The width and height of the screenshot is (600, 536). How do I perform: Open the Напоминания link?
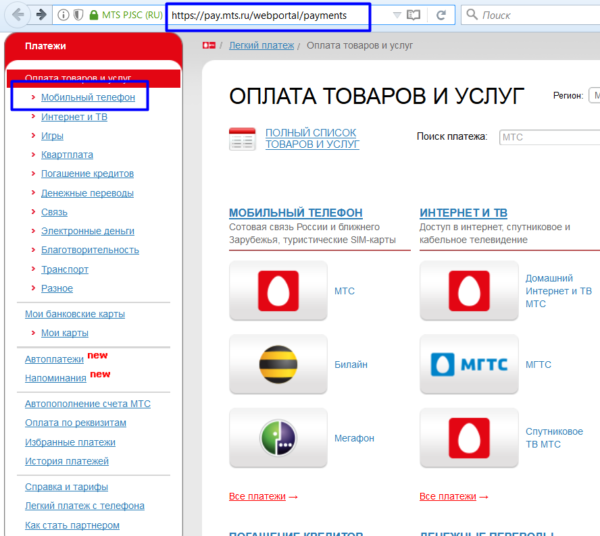[55, 378]
